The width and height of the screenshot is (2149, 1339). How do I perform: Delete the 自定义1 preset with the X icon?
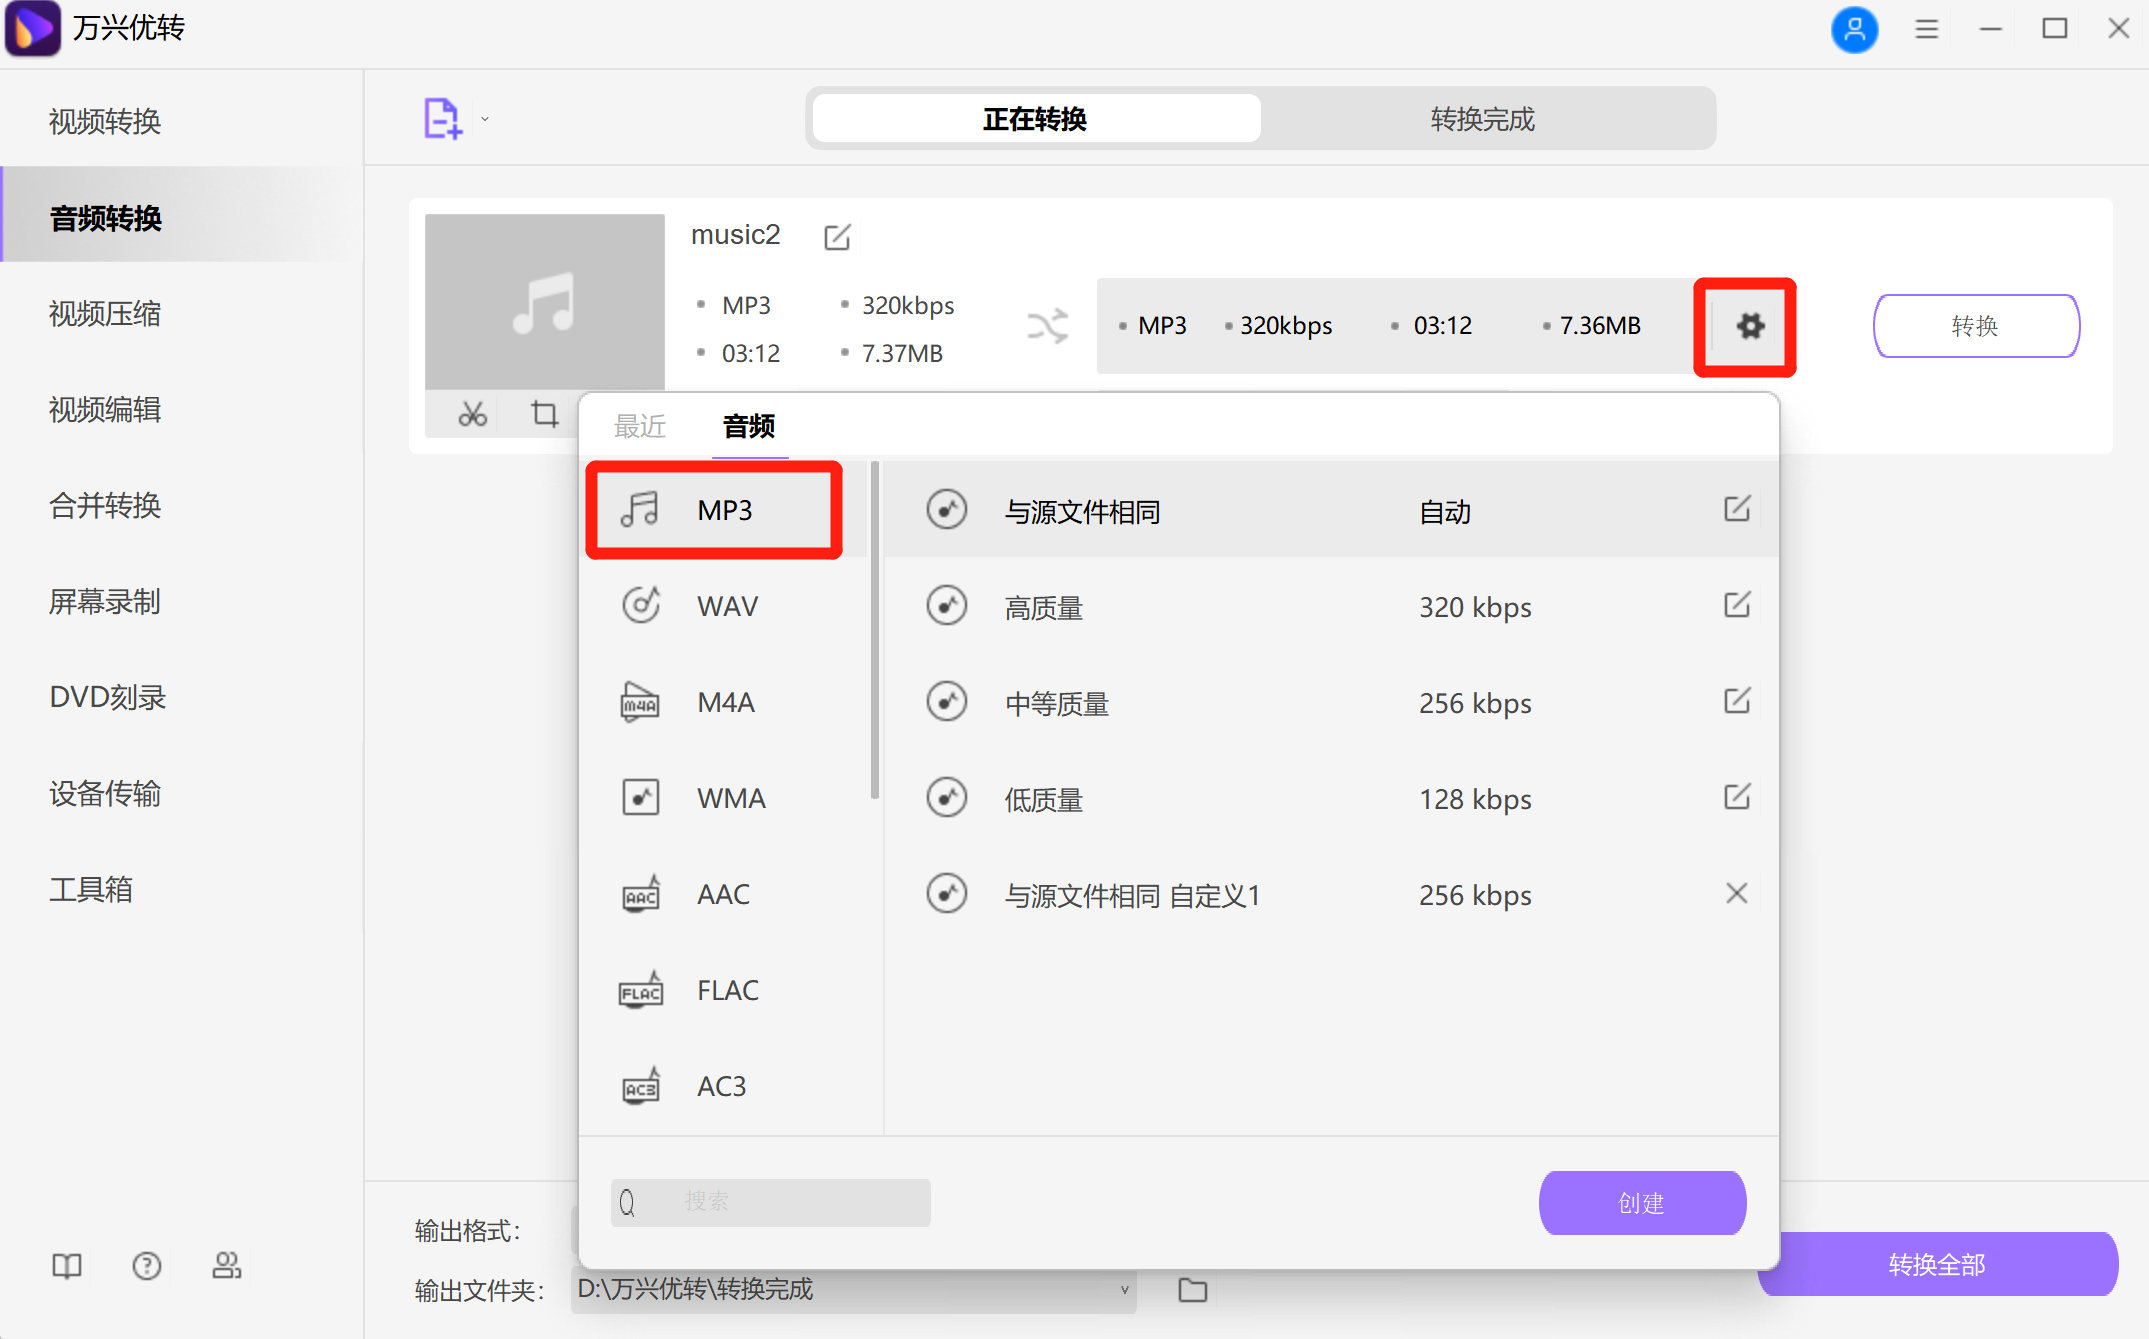pos(1737,893)
